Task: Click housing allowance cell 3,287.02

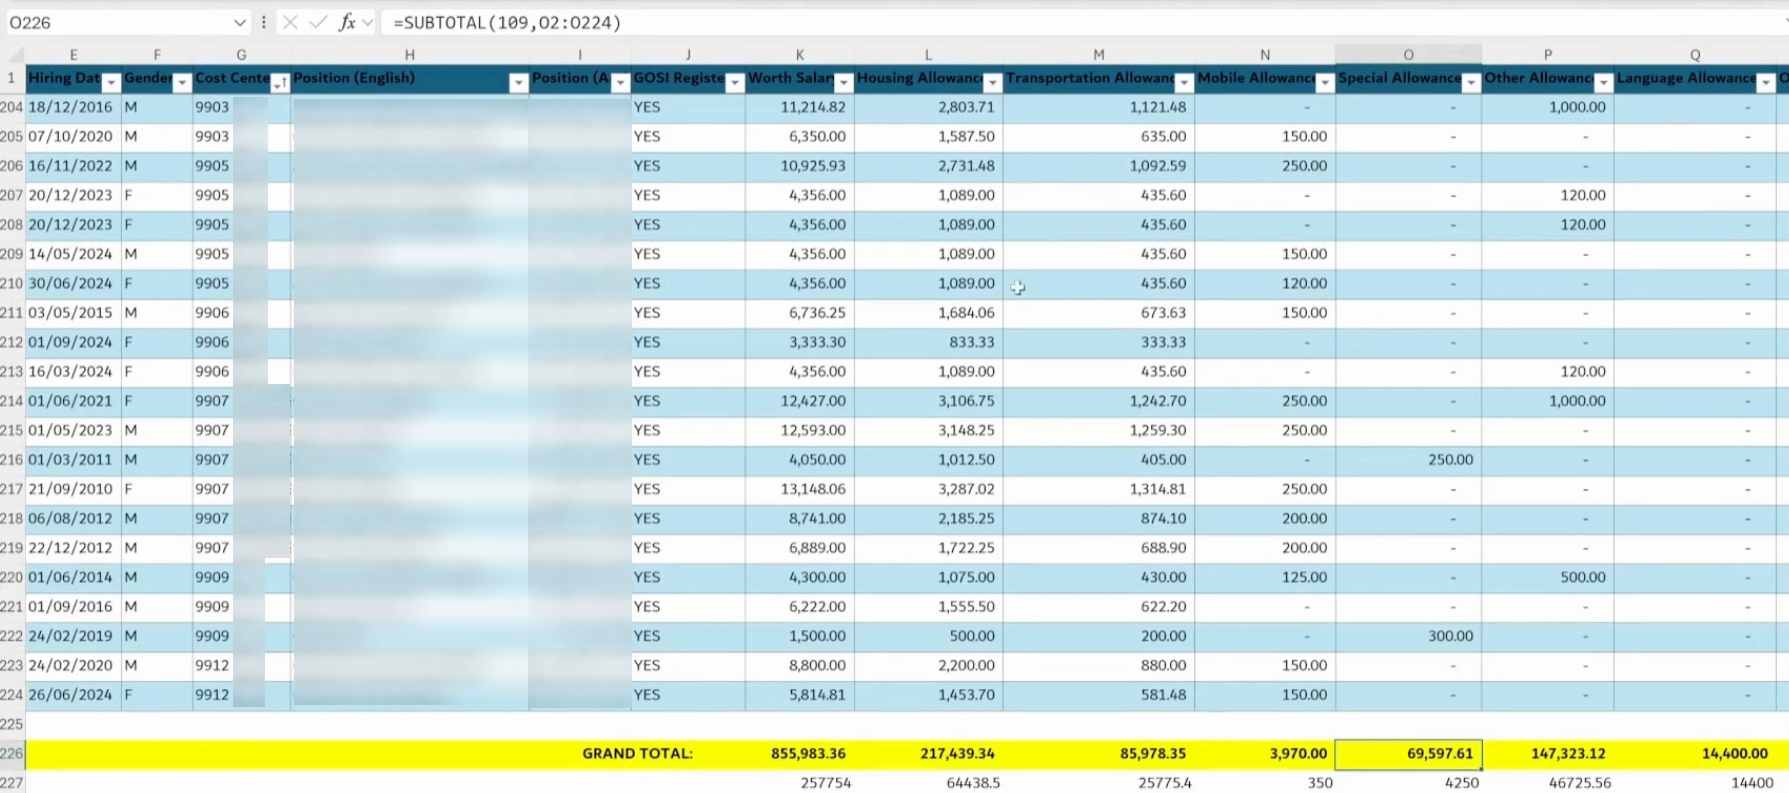Action: coord(929,489)
